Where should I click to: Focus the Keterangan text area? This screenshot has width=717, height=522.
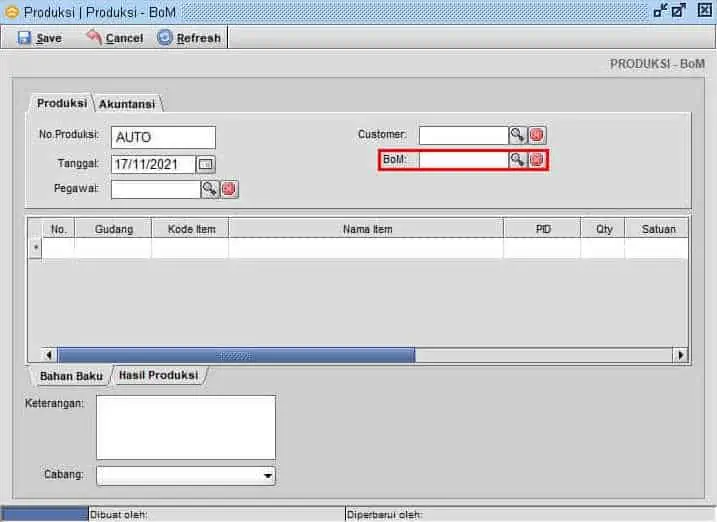pyautogui.click(x=185, y=427)
